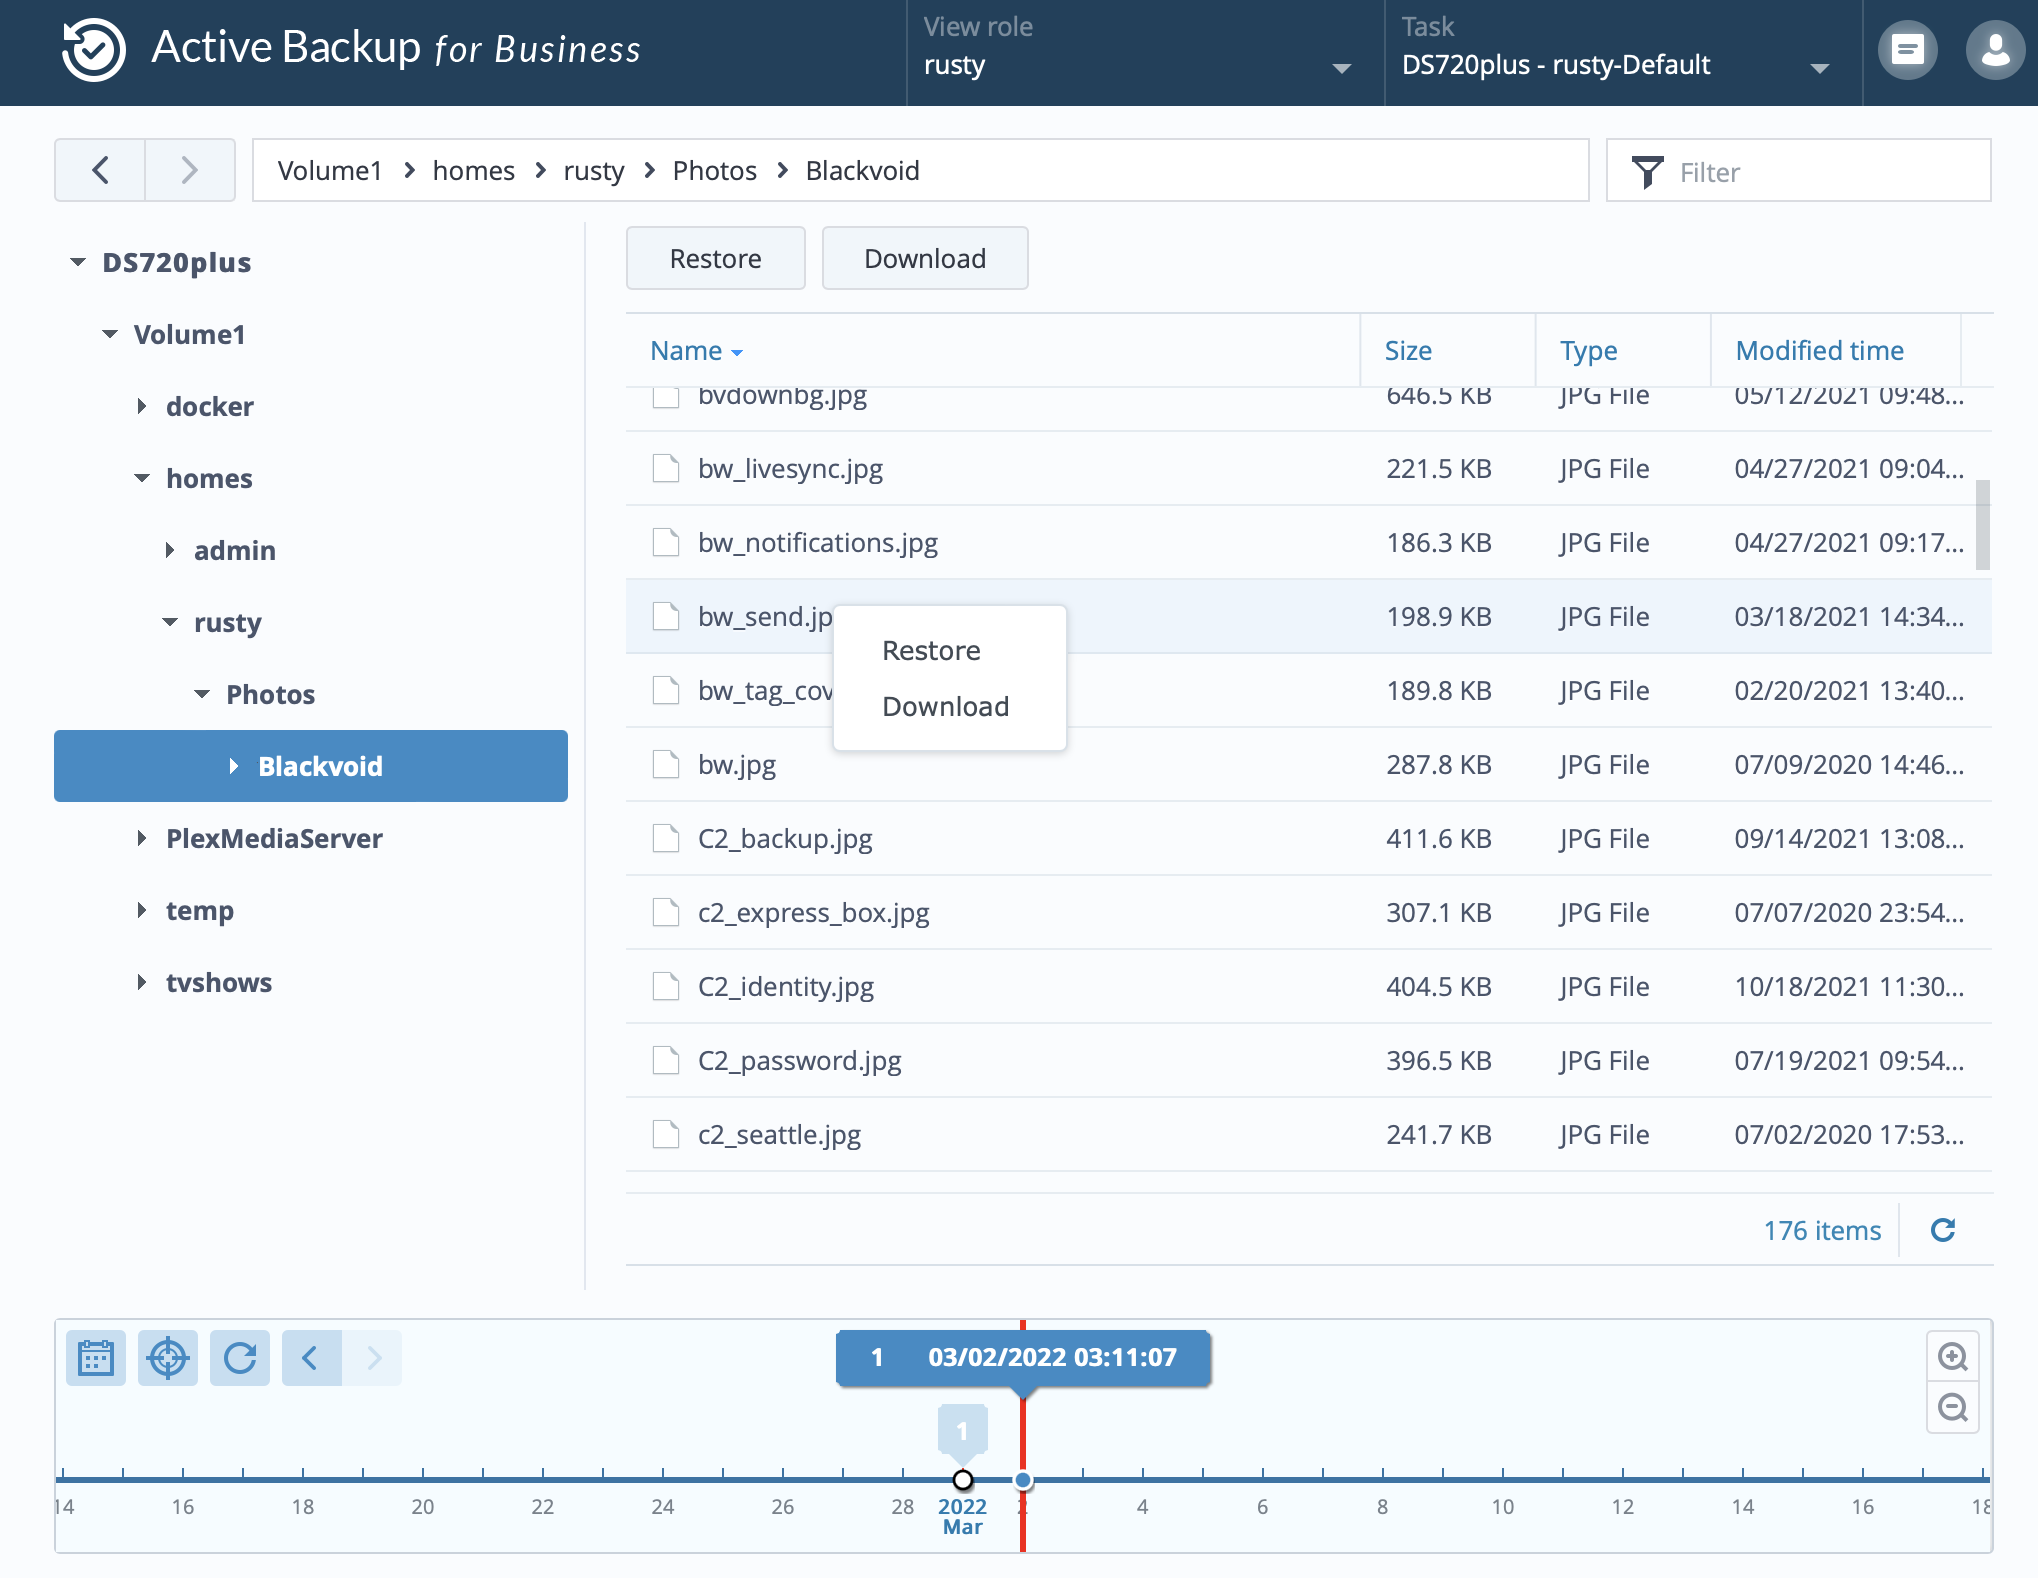This screenshot has height=1578, width=2038.
Task: Click the file icon of C2_identity.jpg
Action: (x=666, y=986)
